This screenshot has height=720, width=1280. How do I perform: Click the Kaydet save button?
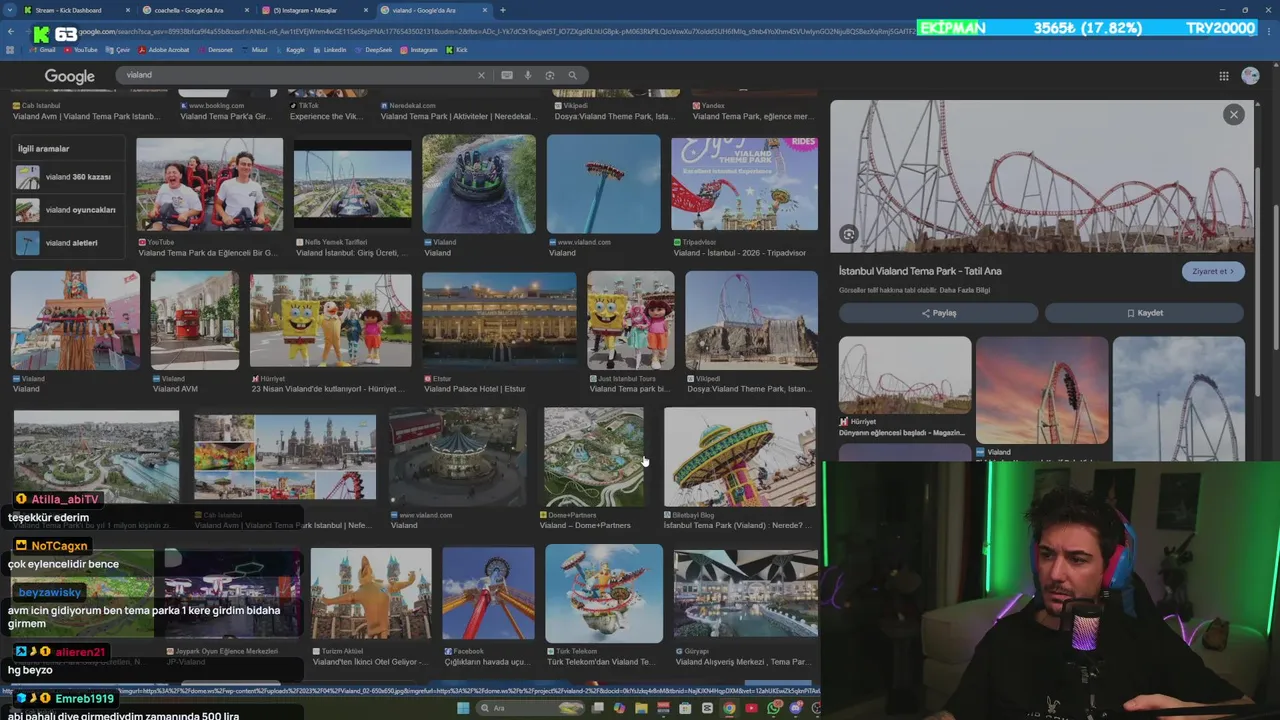pos(1145,313)
